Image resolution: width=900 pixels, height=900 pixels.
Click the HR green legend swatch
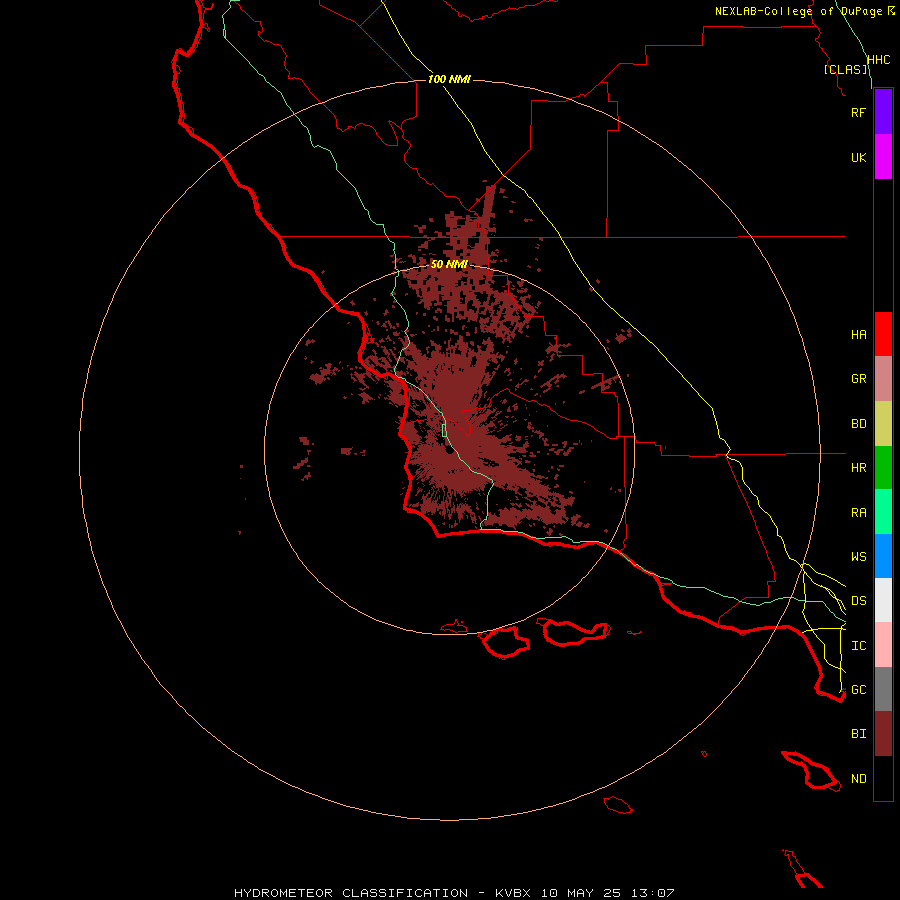point(883,467)
